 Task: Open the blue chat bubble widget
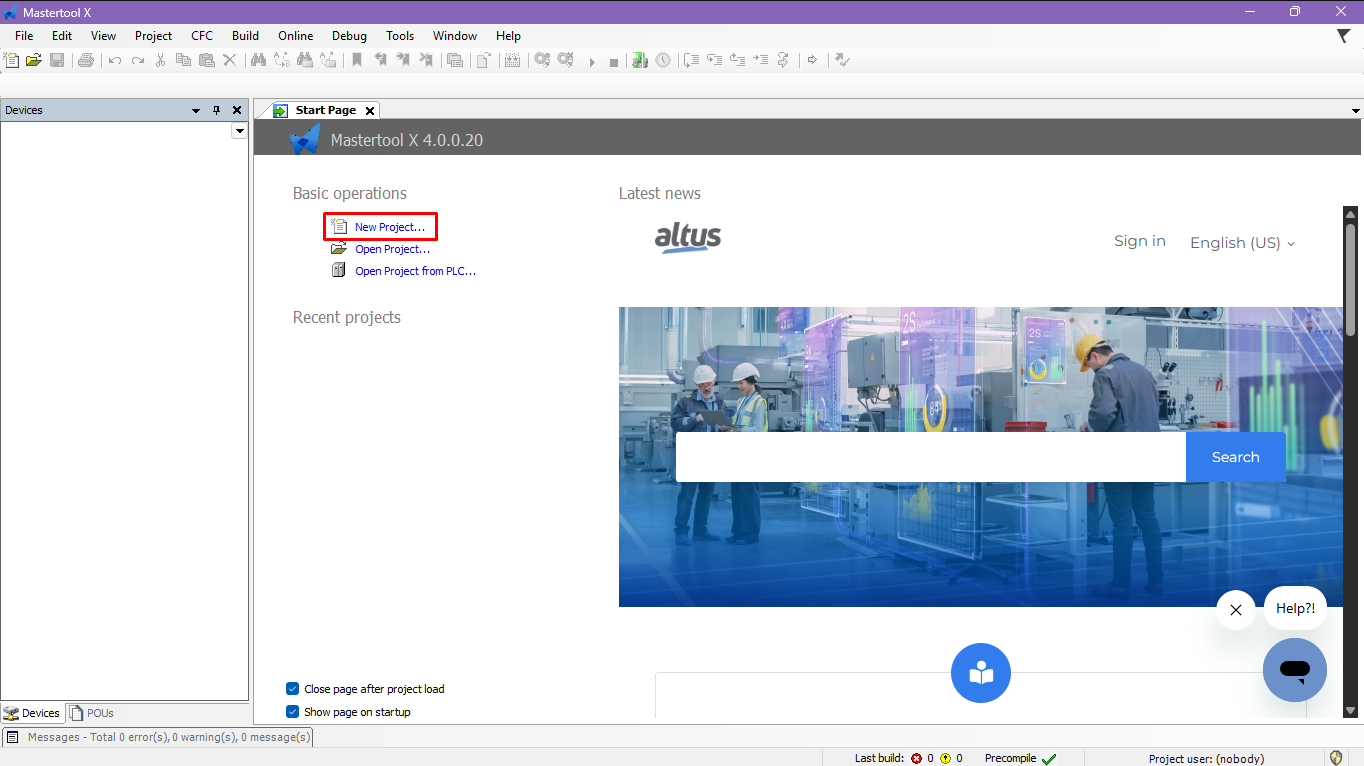[1294, 670]
